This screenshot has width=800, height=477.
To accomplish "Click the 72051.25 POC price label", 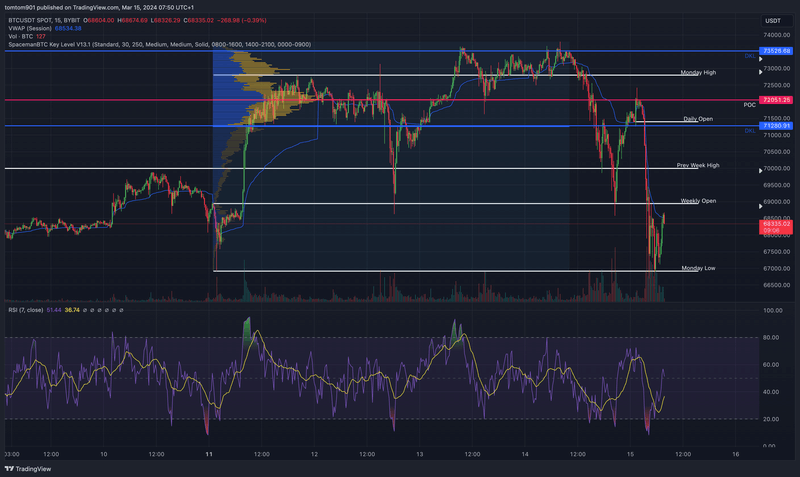I will pos(776,100).
